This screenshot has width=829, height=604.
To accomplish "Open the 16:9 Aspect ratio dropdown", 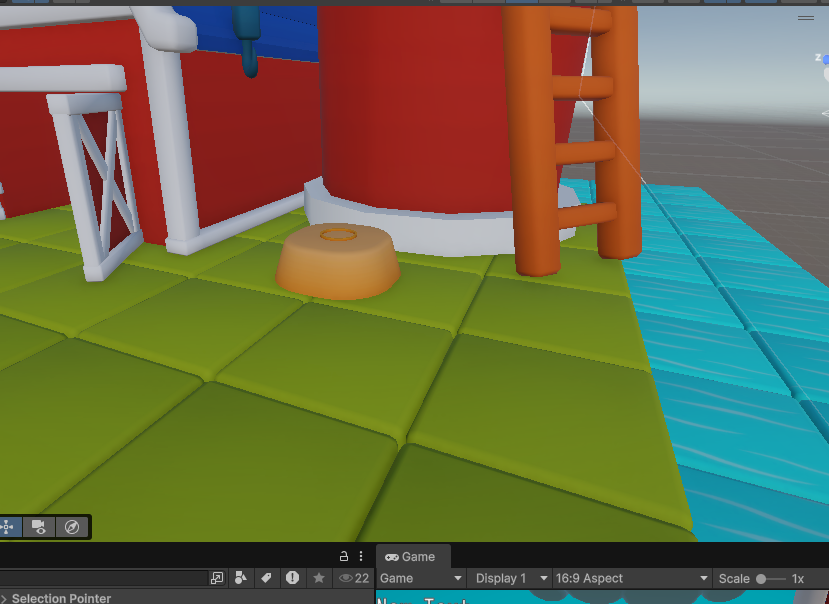I will click(630, 578).
